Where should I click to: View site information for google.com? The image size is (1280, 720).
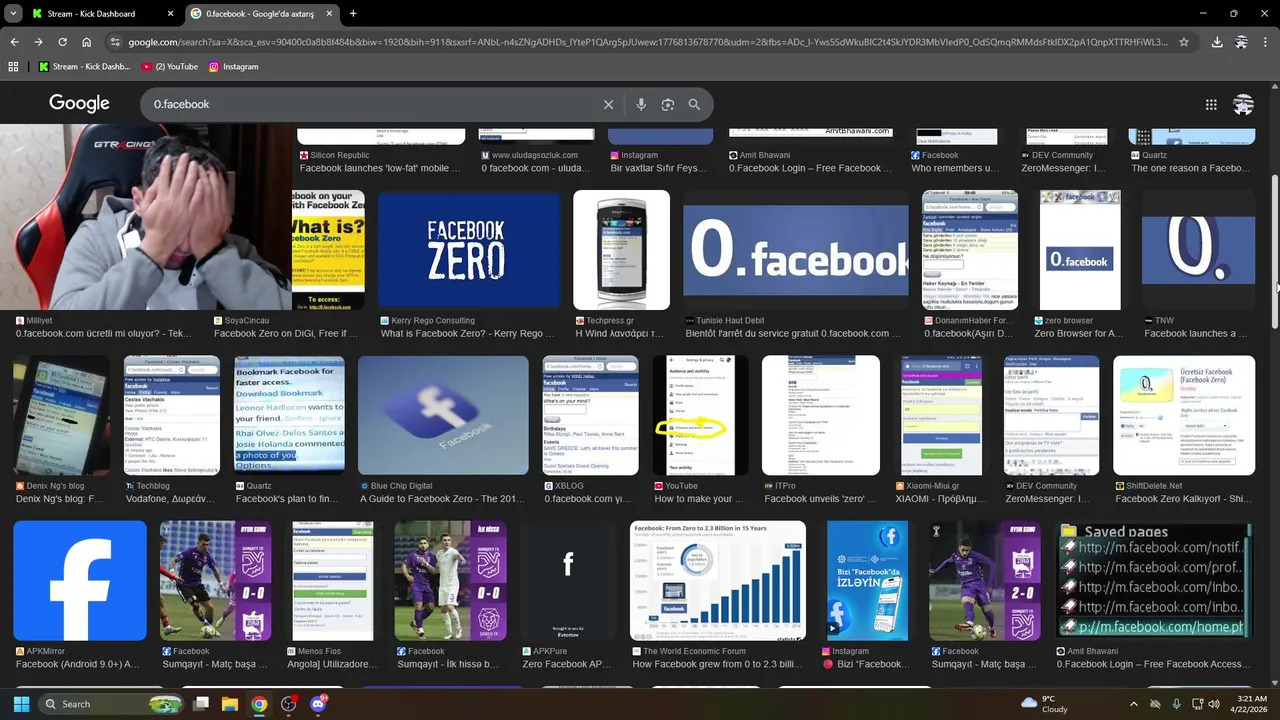115,42
